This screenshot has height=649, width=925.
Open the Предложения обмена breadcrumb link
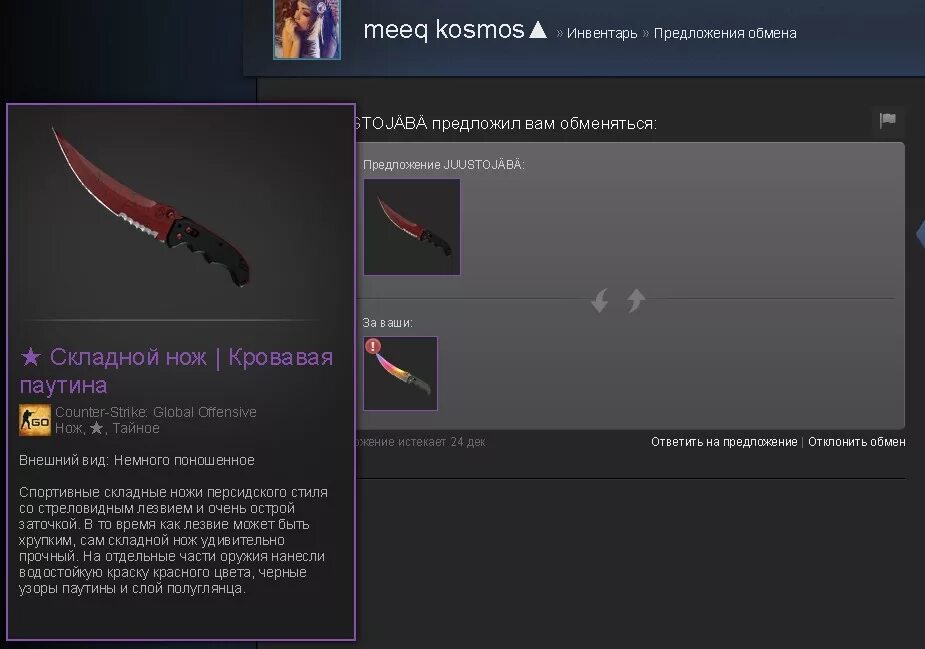(x=725, y=33)
